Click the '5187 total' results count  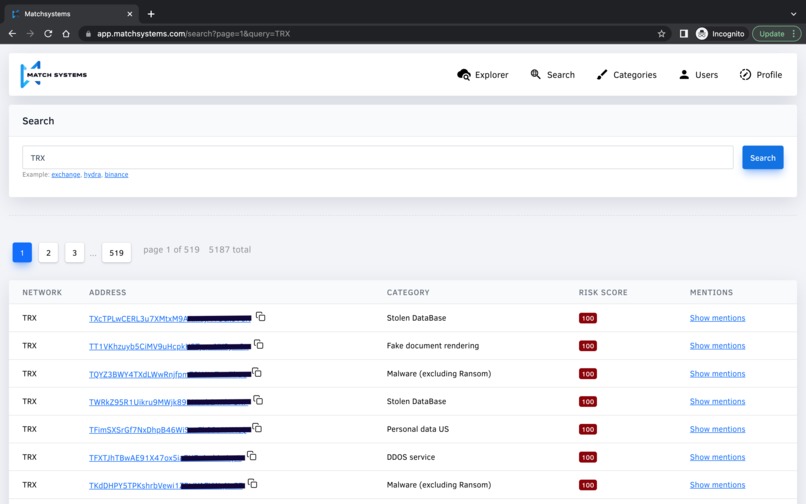click(x=230, y=249)
